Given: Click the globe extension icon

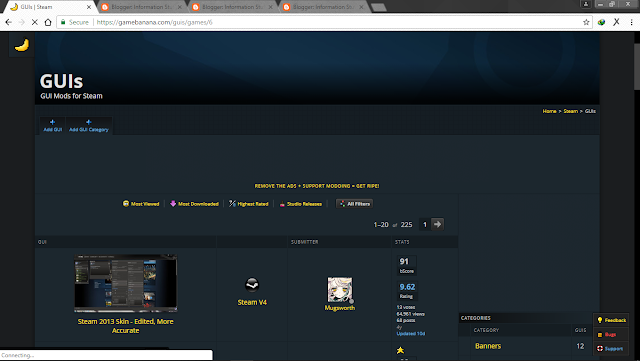Looking at the screenshot, I should coord(601,22).
